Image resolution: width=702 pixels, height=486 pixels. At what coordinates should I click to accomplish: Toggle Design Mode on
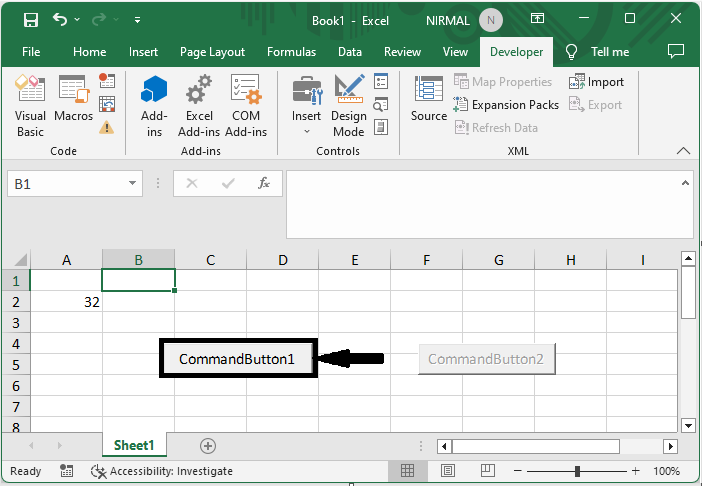[x=349, y=106]
